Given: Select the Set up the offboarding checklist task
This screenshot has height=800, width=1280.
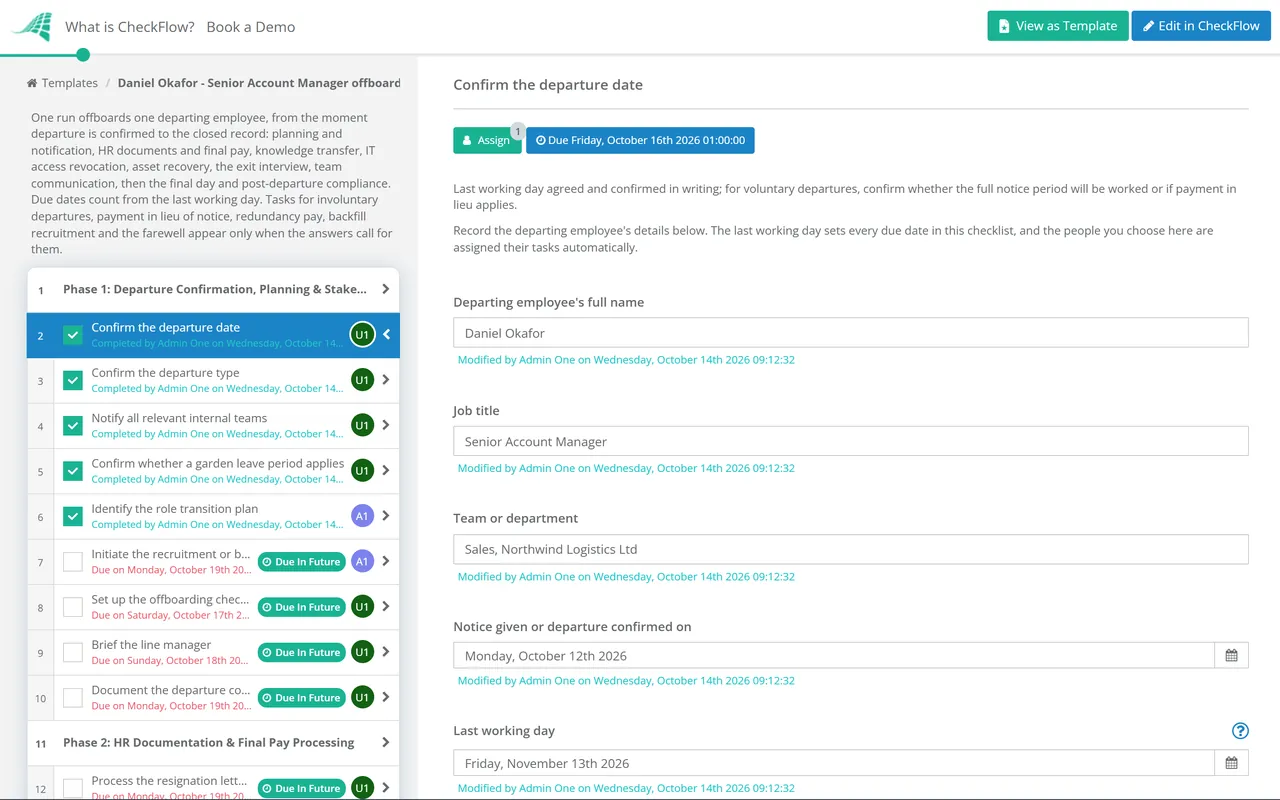Looking at the screenshot, I should point(213,607).
